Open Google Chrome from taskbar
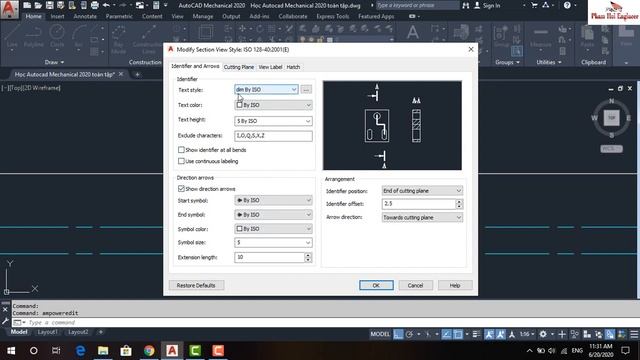Screen dimensions: 640x360 coord(149,351)
